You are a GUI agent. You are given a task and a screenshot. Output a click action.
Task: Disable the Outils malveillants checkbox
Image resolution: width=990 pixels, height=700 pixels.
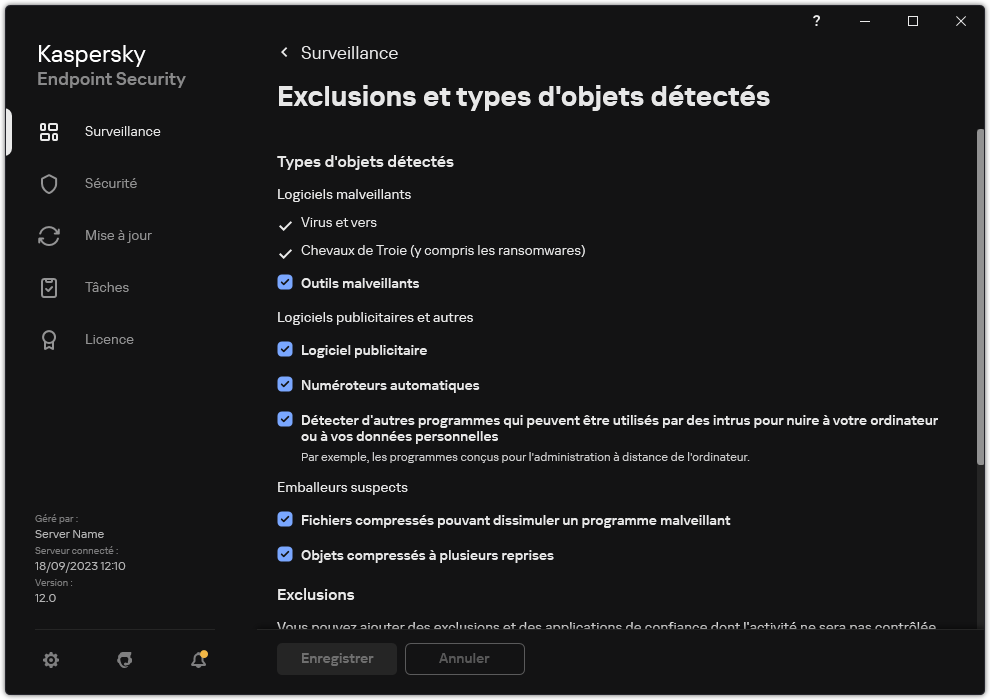(x=286, y=283)
